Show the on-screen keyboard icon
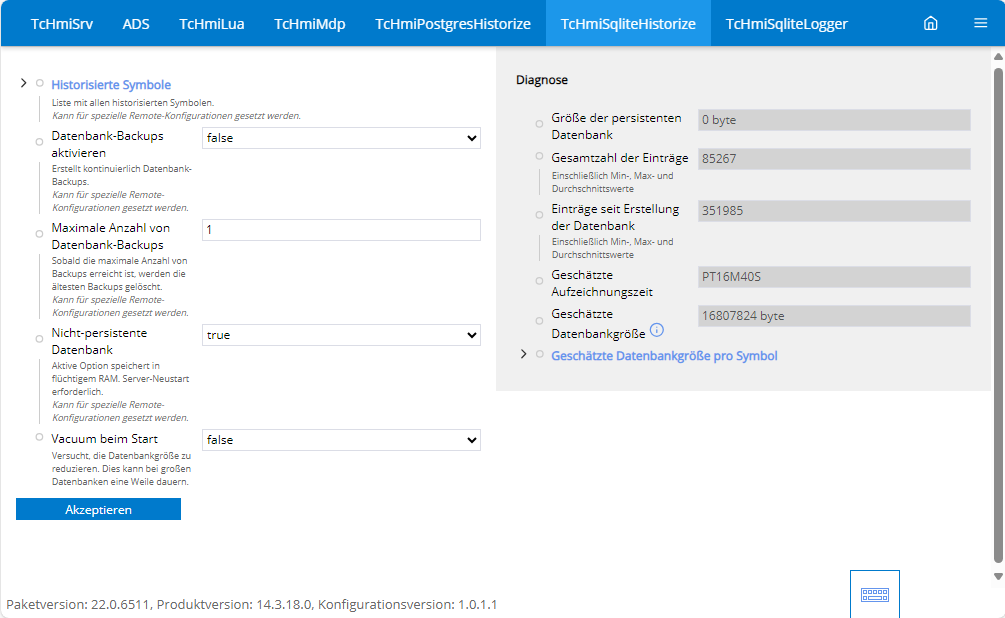1005x618 pixels. pos(875,594)
